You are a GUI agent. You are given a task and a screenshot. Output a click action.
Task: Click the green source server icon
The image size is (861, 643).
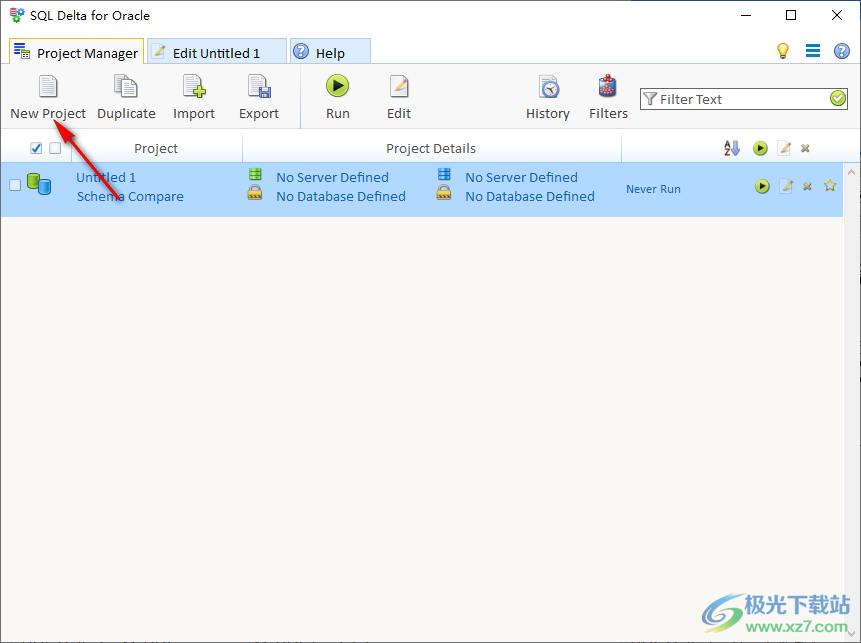(x=255, y=175)
